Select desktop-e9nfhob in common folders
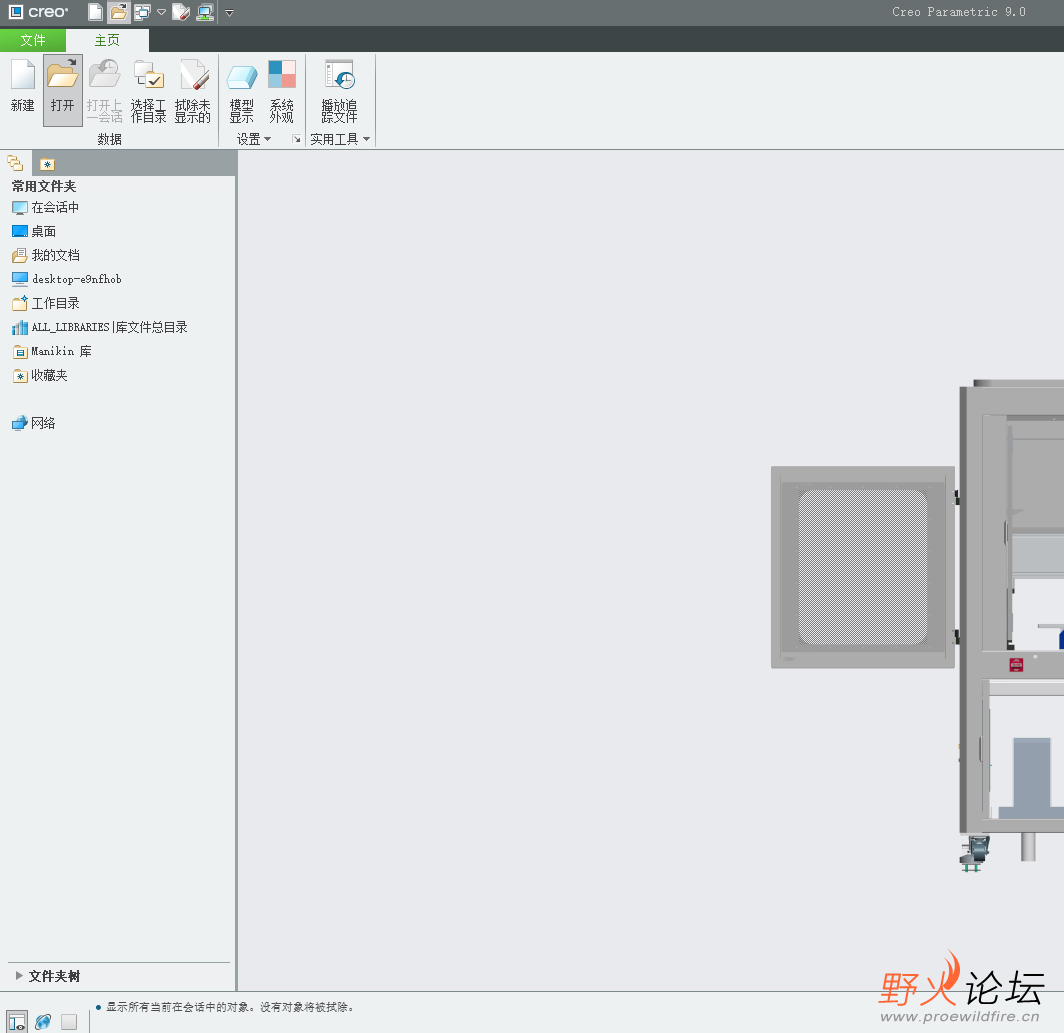The height and width of the screenshot is (1033, 1064). (66, 279)
